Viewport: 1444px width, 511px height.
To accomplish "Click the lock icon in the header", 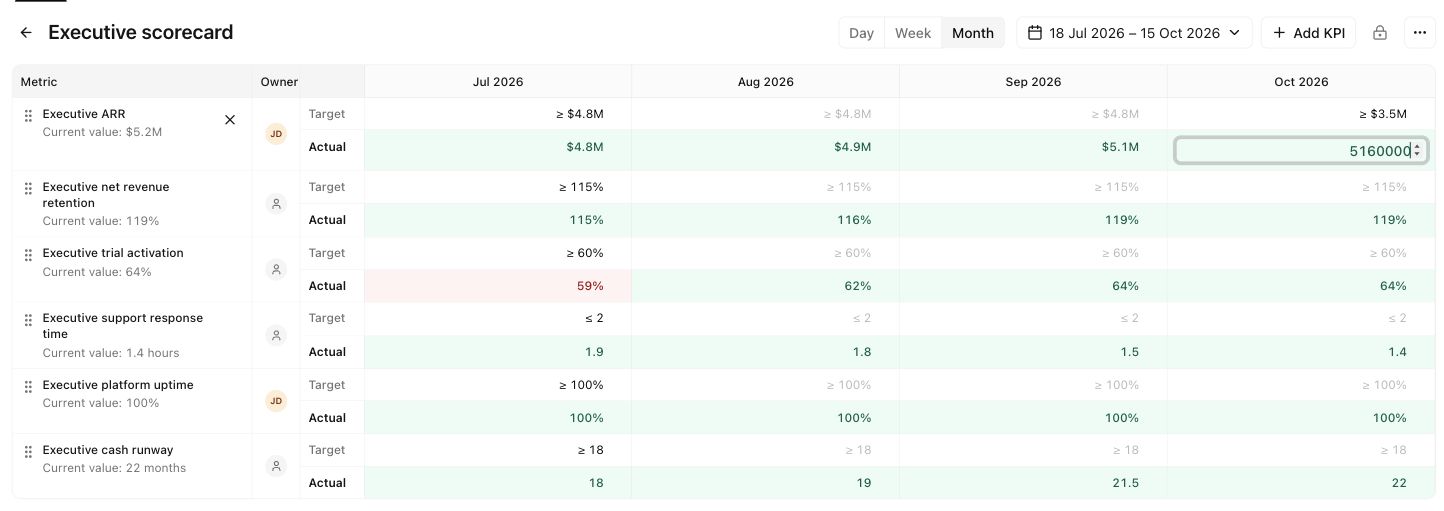I will (1380, 33).
